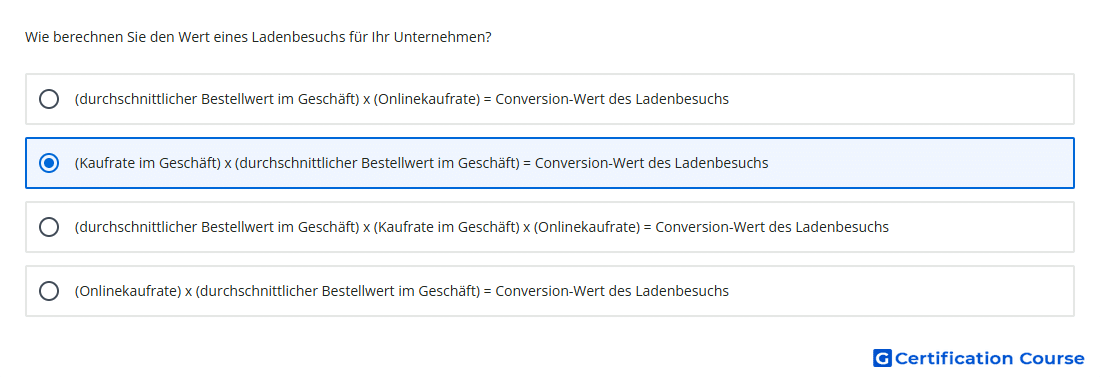Click the word 'Unternehmen?' in the question
The height and width of the screenshot is (377, 1100).
[443, 37]
